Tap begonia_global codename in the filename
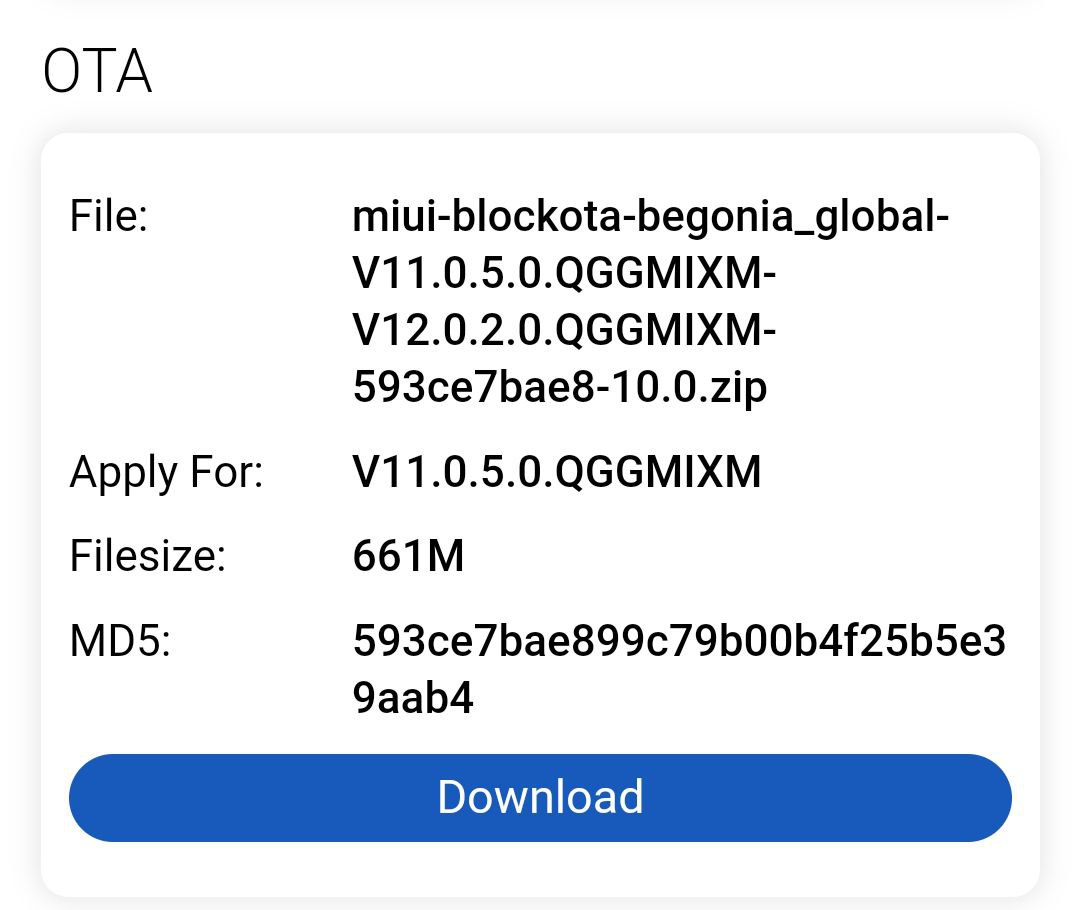The height and width of the screenshot is (910, 1080). coord(785,217)
